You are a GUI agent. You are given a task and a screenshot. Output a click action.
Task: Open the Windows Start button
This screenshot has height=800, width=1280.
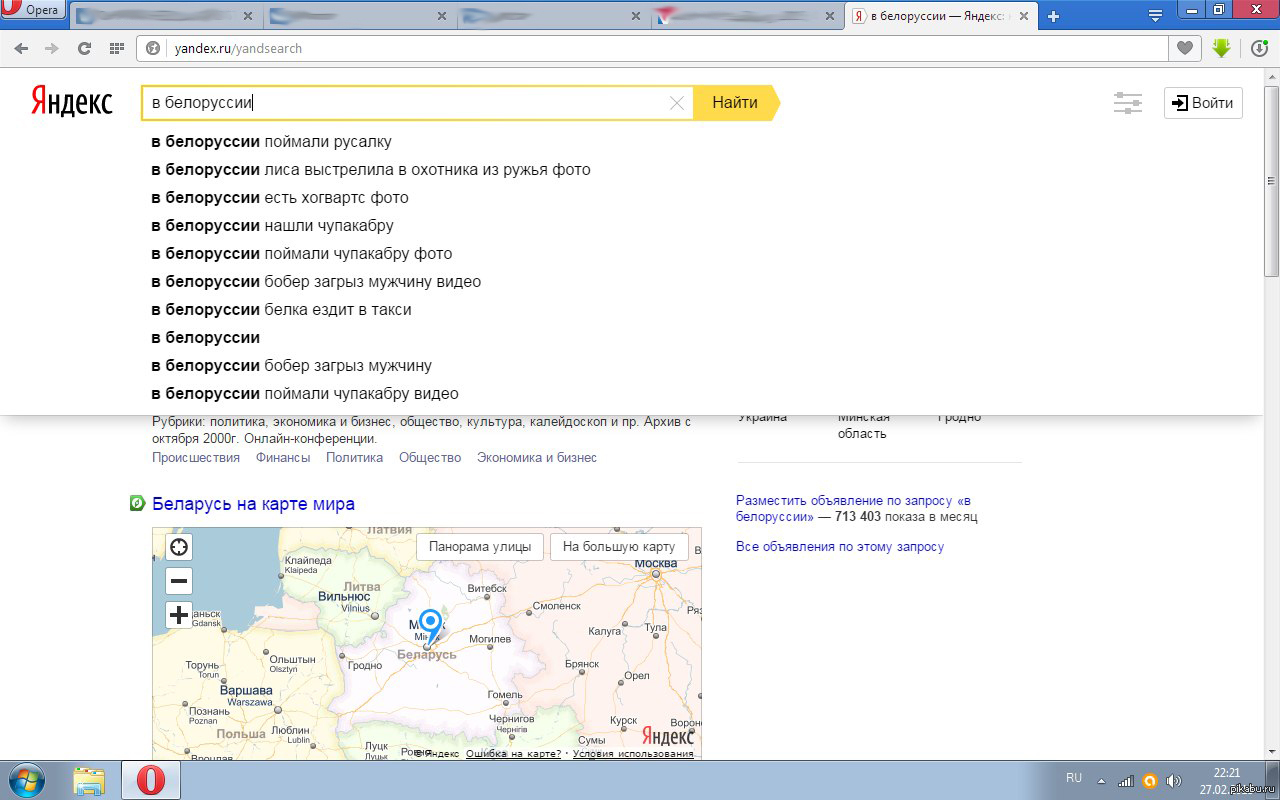point(25,780)
